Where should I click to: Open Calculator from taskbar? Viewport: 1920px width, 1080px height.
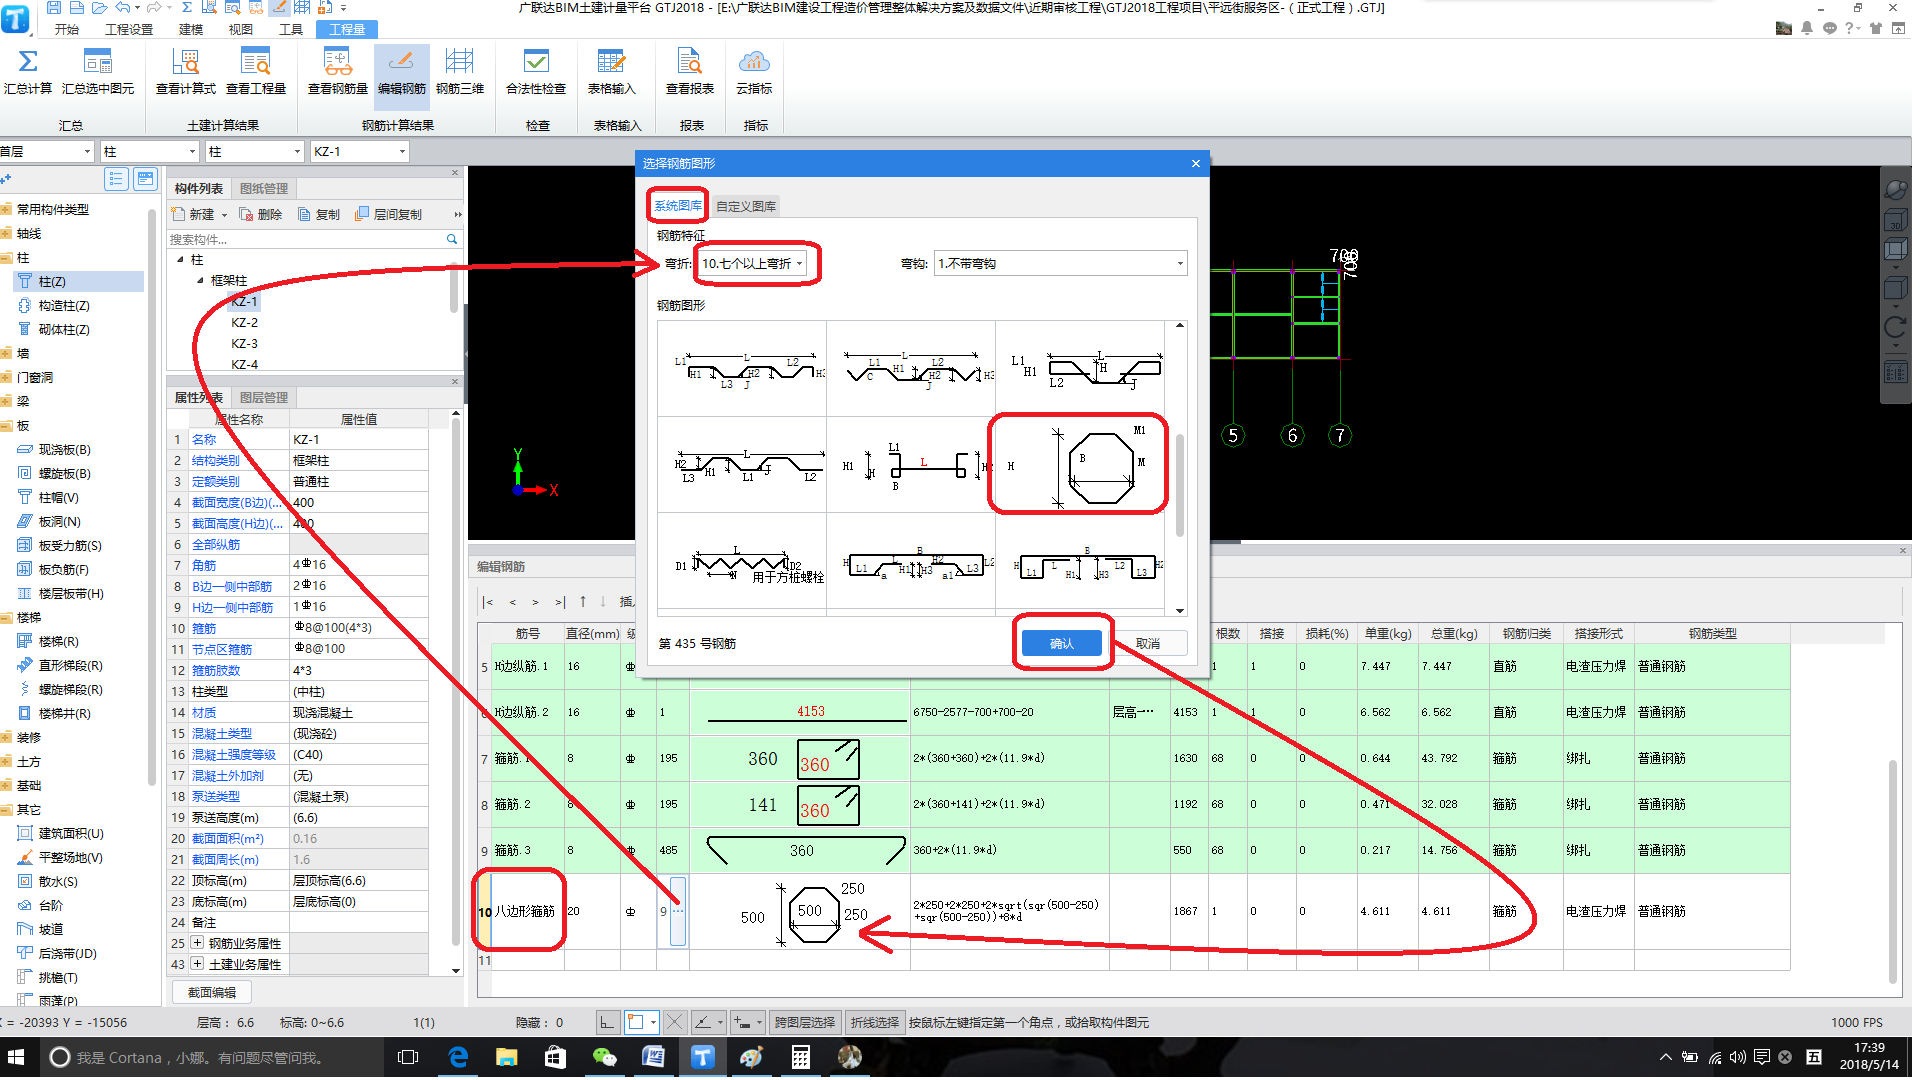click(x=801, y=1057)
